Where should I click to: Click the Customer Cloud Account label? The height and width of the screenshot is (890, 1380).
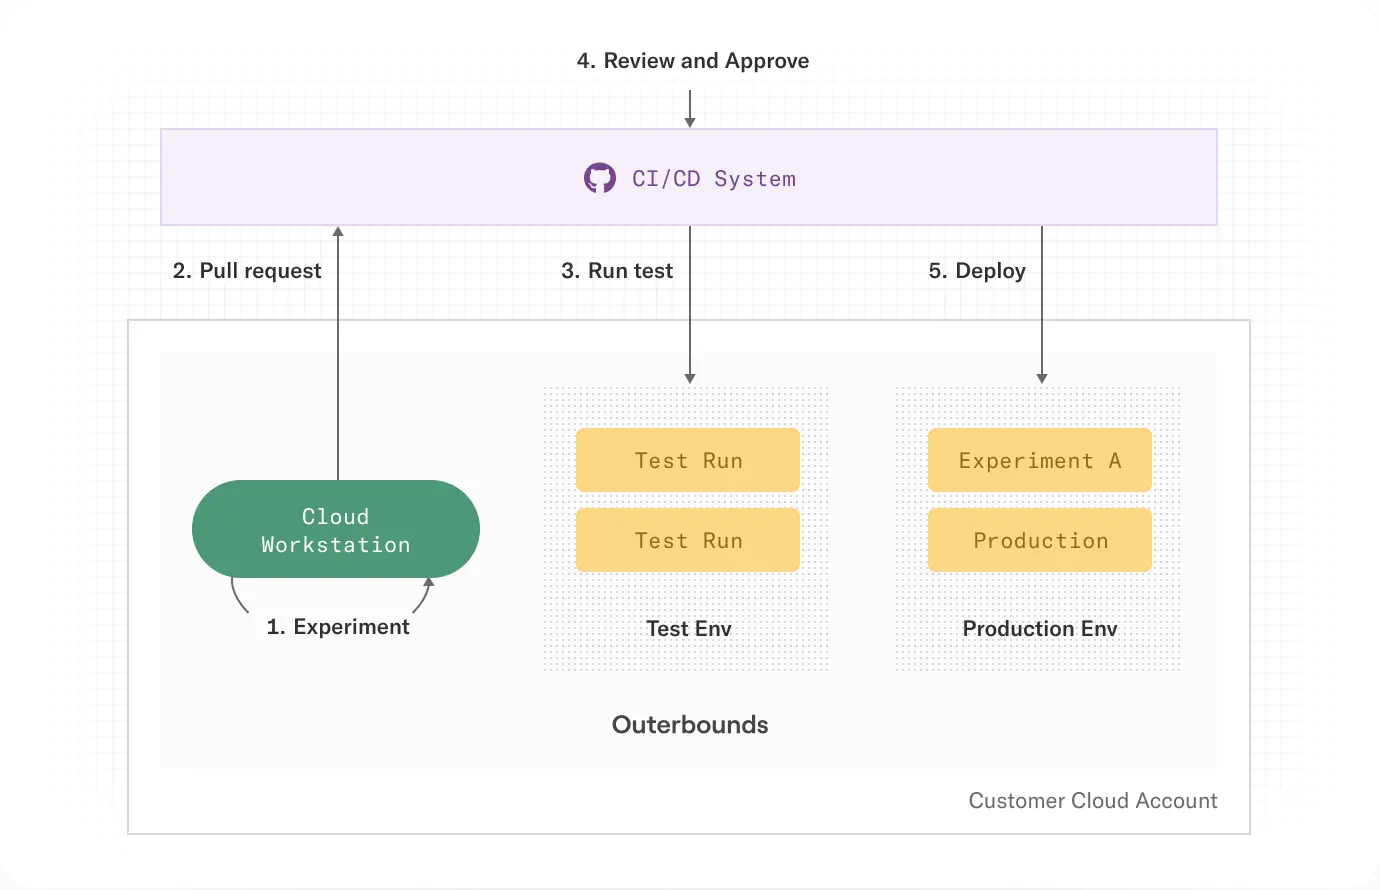click(1093, 801)
